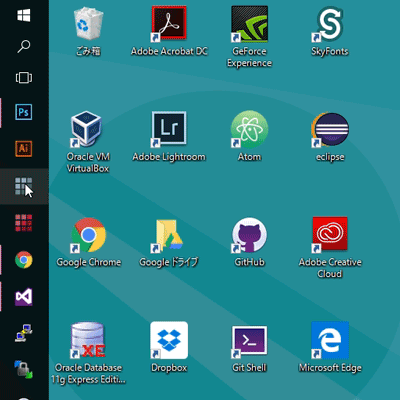Launch Photoshop from the taskbar
Screen dimensions: 400x400
[24, 112]
